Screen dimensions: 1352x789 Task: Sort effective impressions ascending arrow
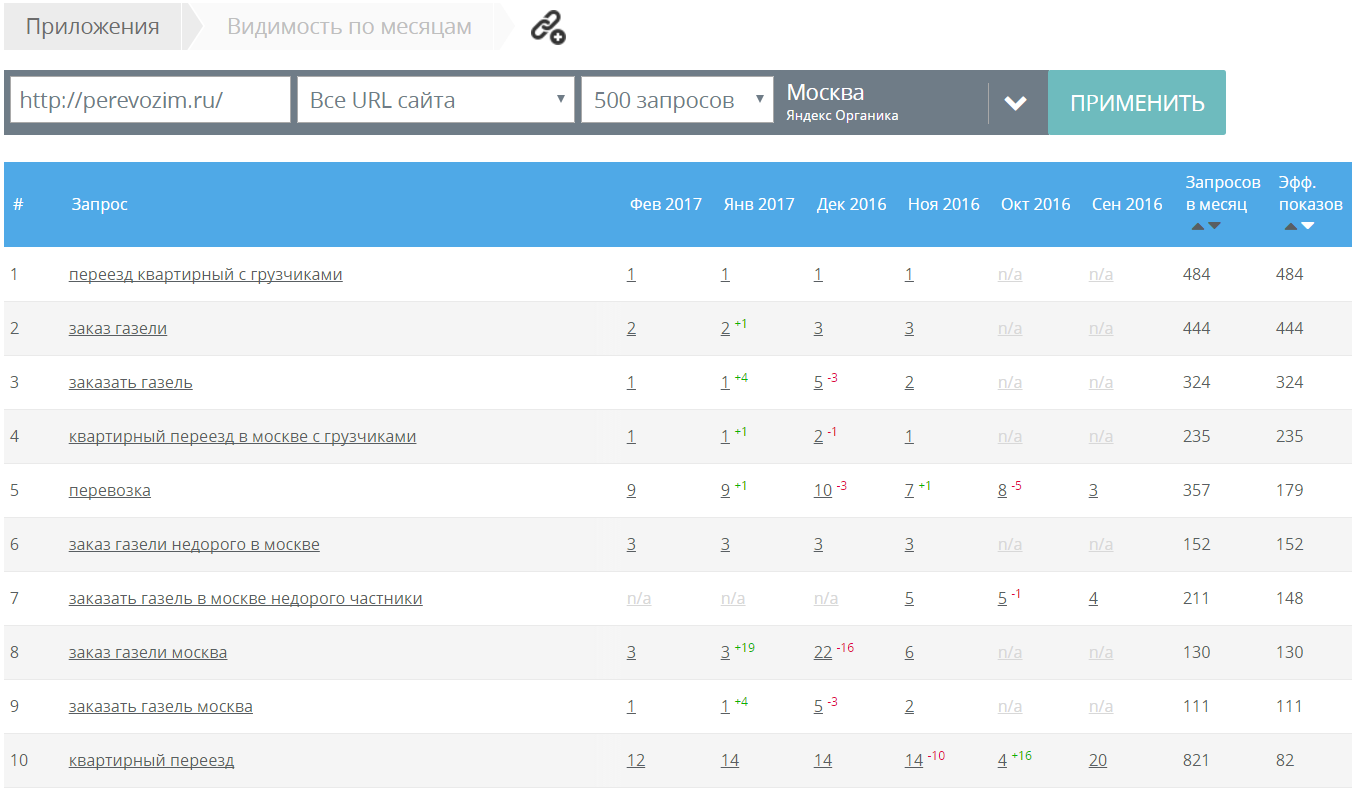(1291, 226)
